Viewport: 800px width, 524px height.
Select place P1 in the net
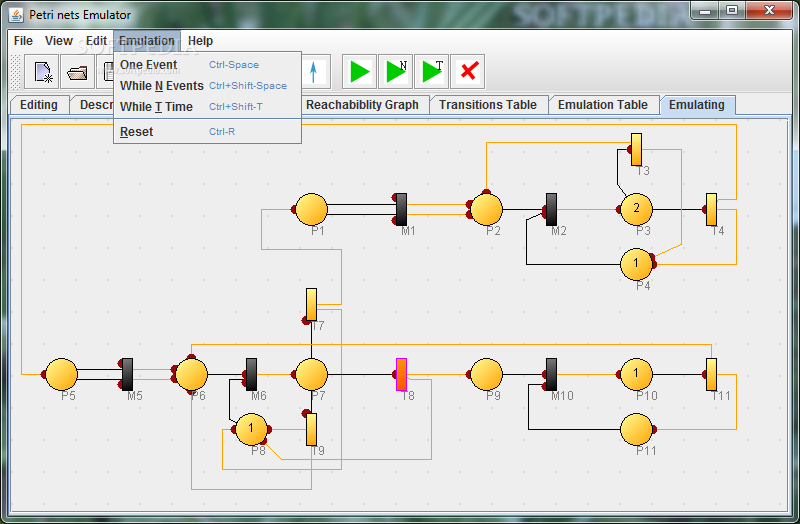311,209
